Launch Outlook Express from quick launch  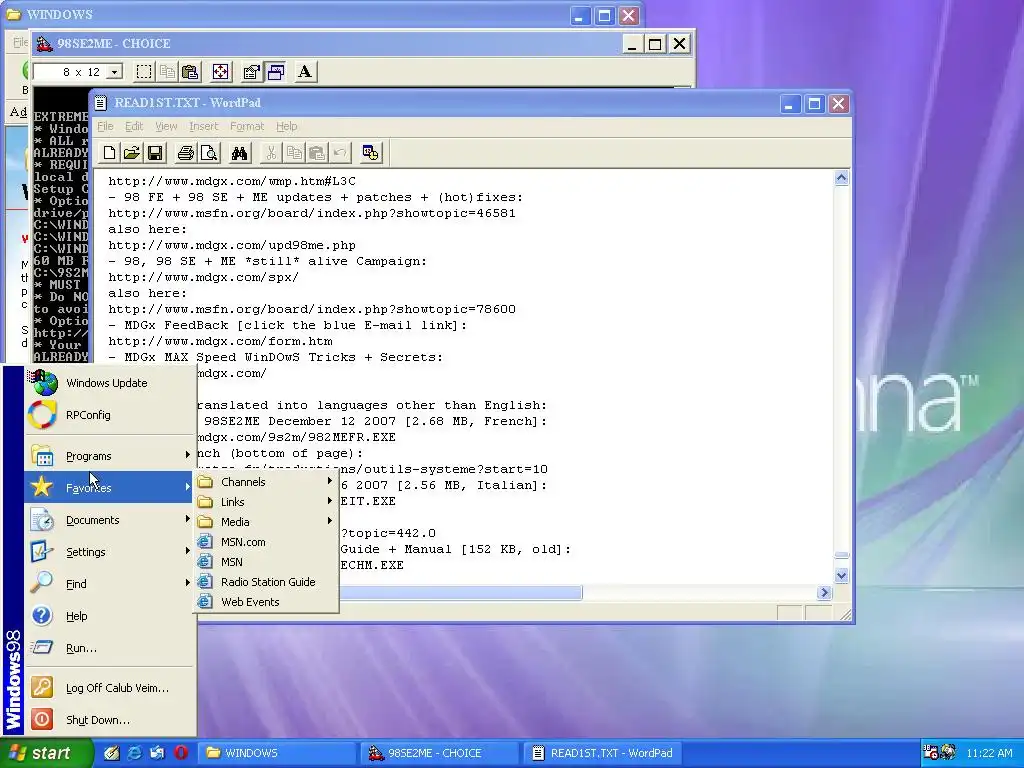tap(157, 753)
